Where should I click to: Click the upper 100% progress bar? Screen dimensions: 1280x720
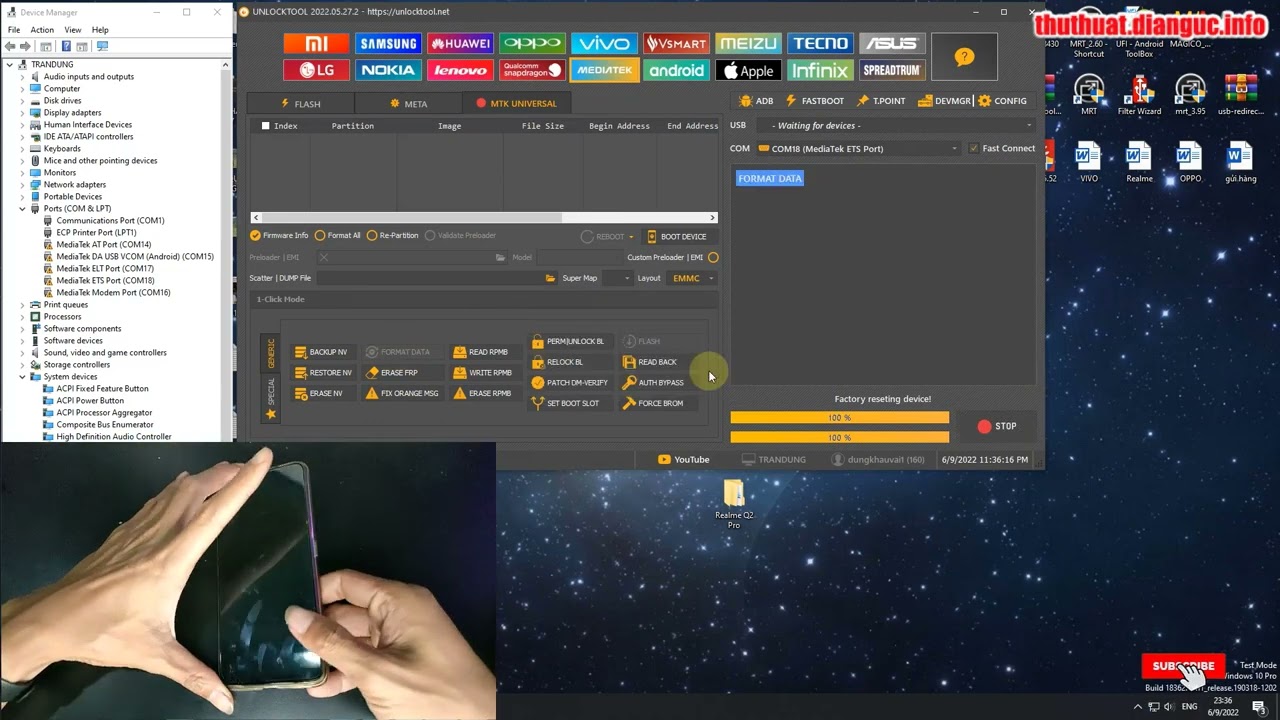click(839, 417)
